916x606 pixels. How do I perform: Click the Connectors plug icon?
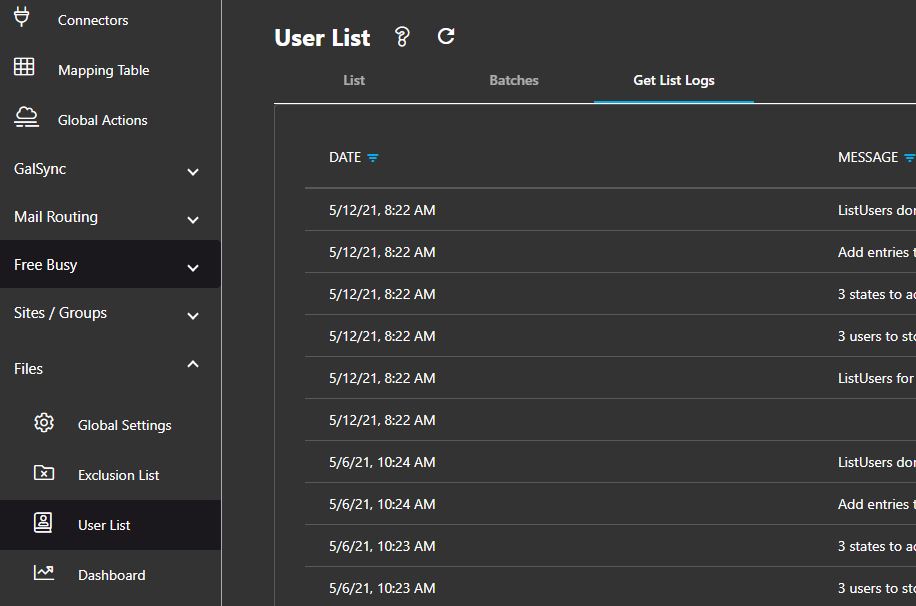click(22, 17)
